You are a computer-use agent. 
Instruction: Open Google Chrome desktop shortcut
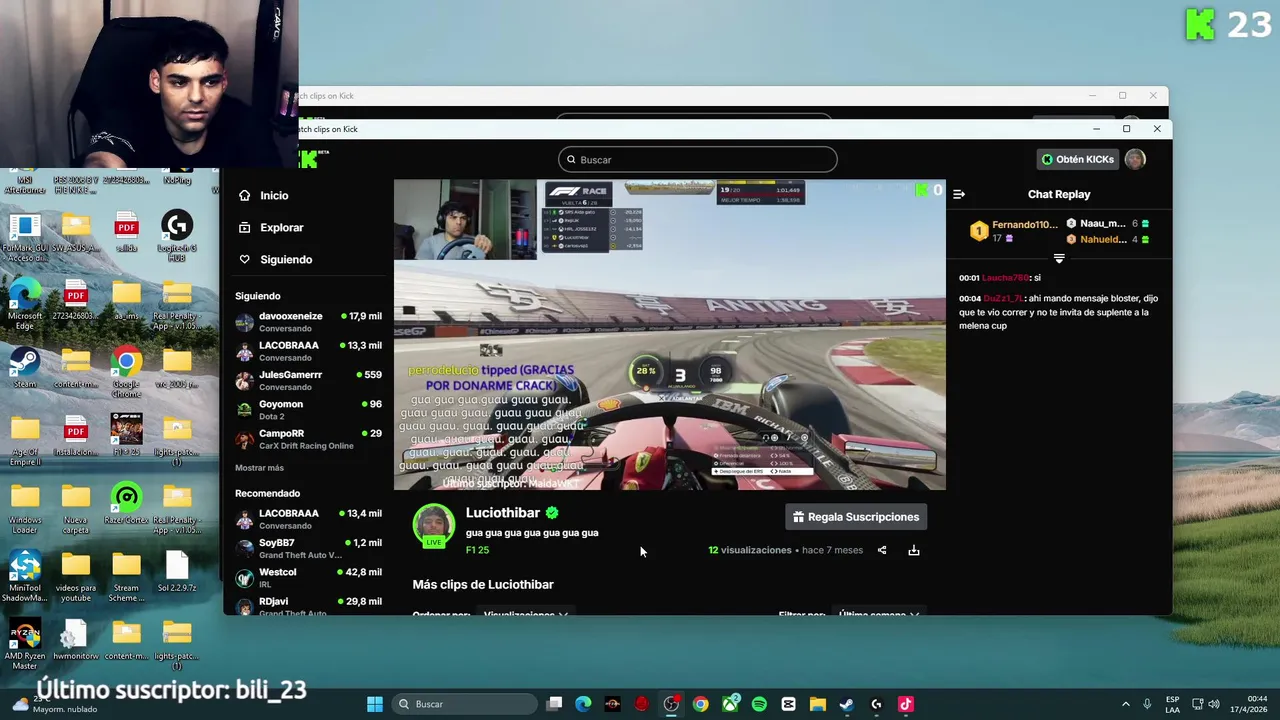126,367
